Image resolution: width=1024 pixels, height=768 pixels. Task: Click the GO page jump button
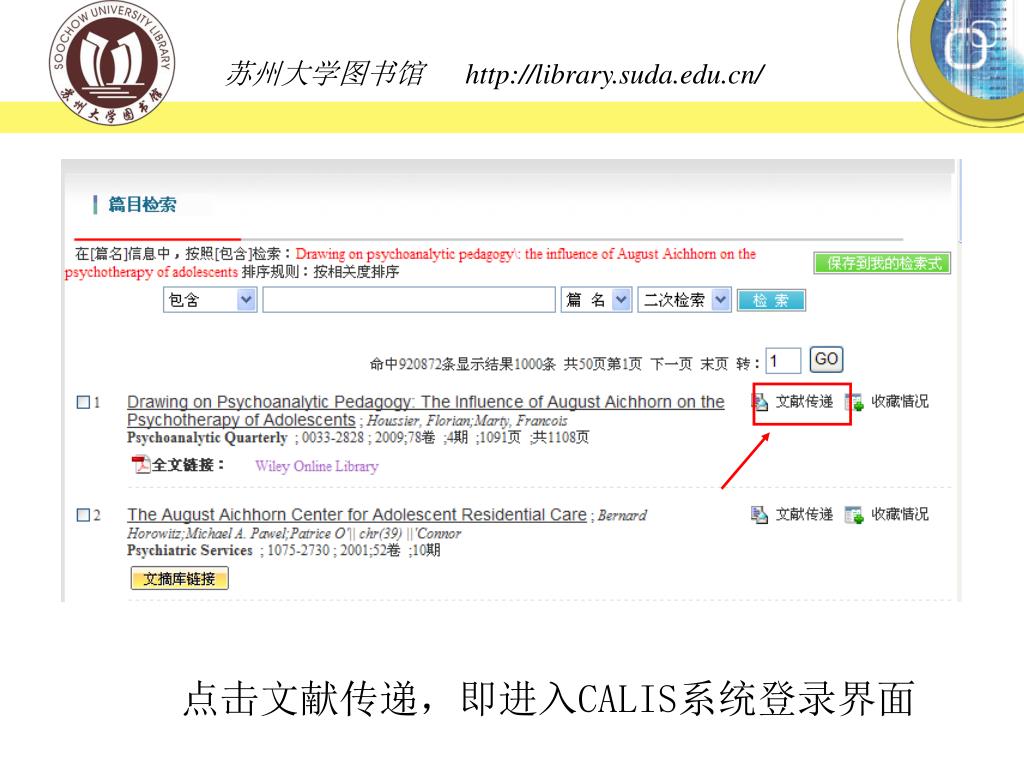point(826,359)
